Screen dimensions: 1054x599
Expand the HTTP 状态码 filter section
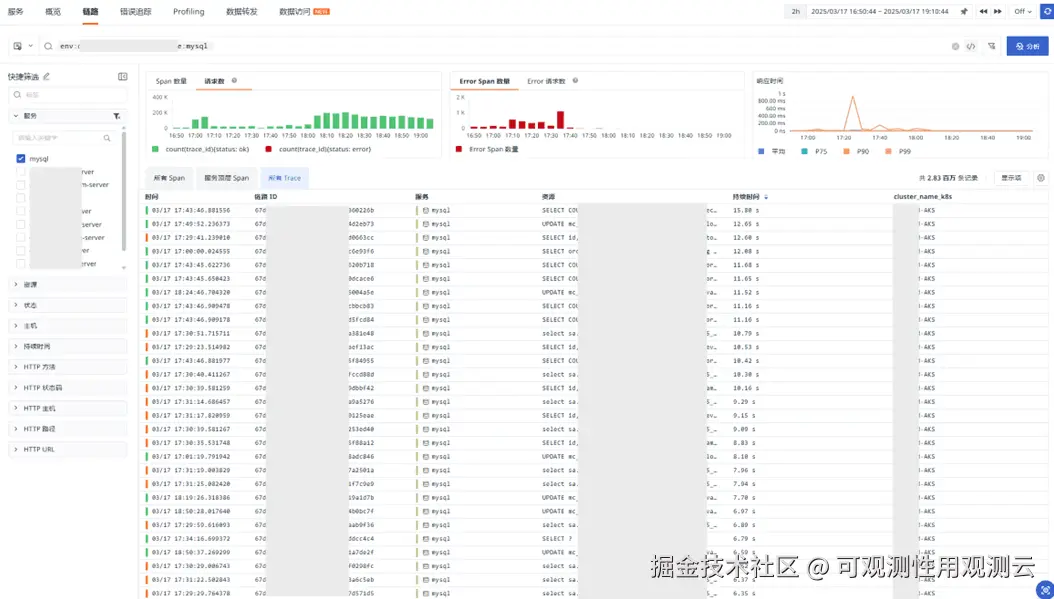click(x=67, y=388)
